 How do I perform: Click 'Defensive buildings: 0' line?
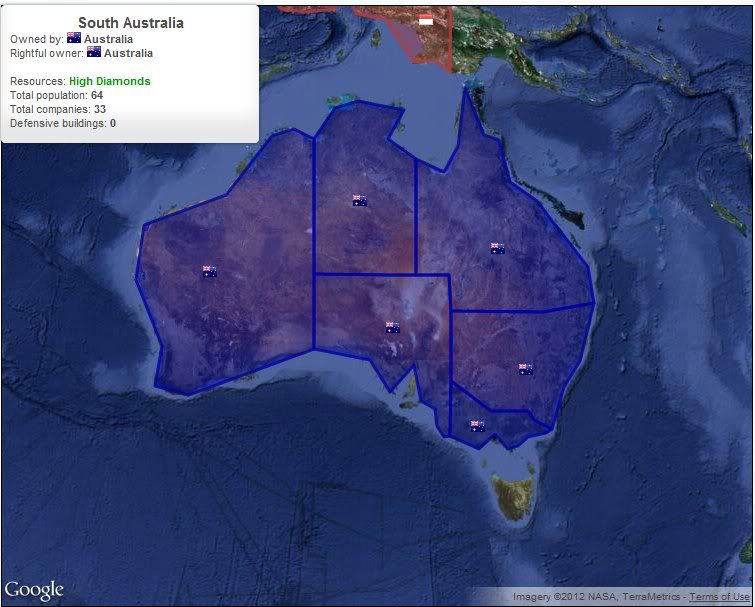coord(63,123)
